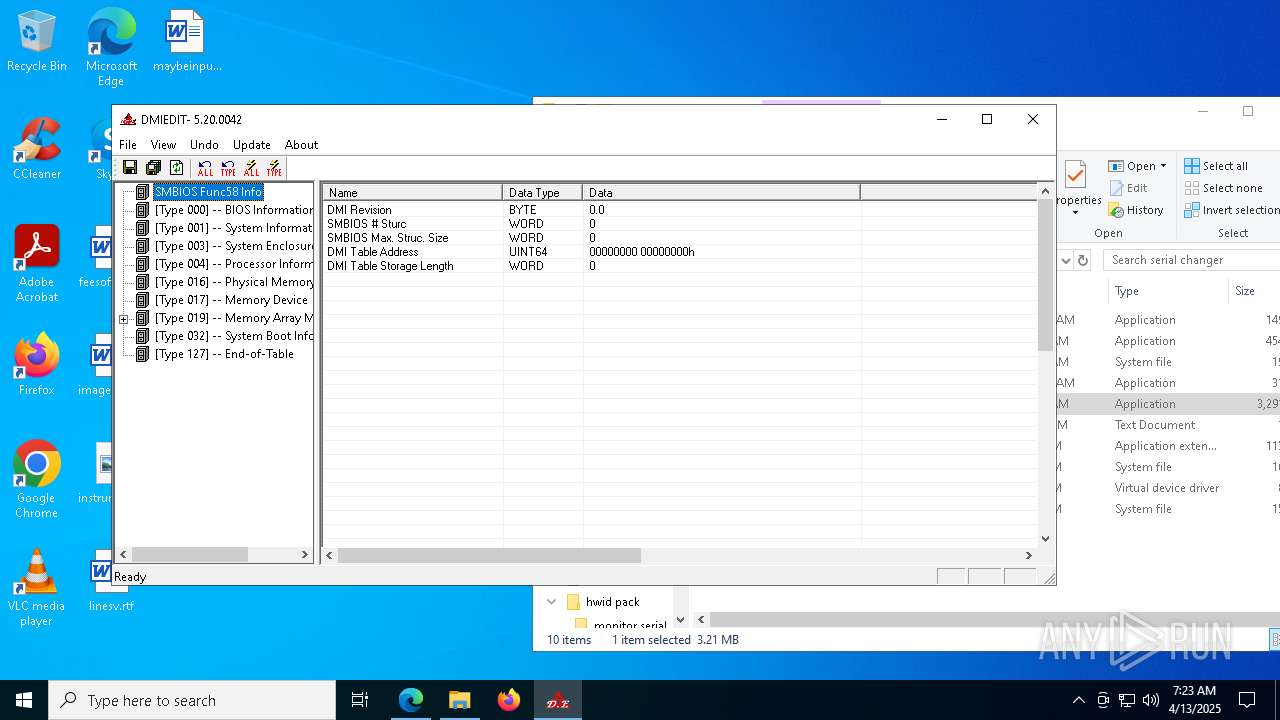The height and width of the screenshot is (720, 1280).
Task: Click the data list vertical scrollbar down arrow
Action: [1045, 538]
